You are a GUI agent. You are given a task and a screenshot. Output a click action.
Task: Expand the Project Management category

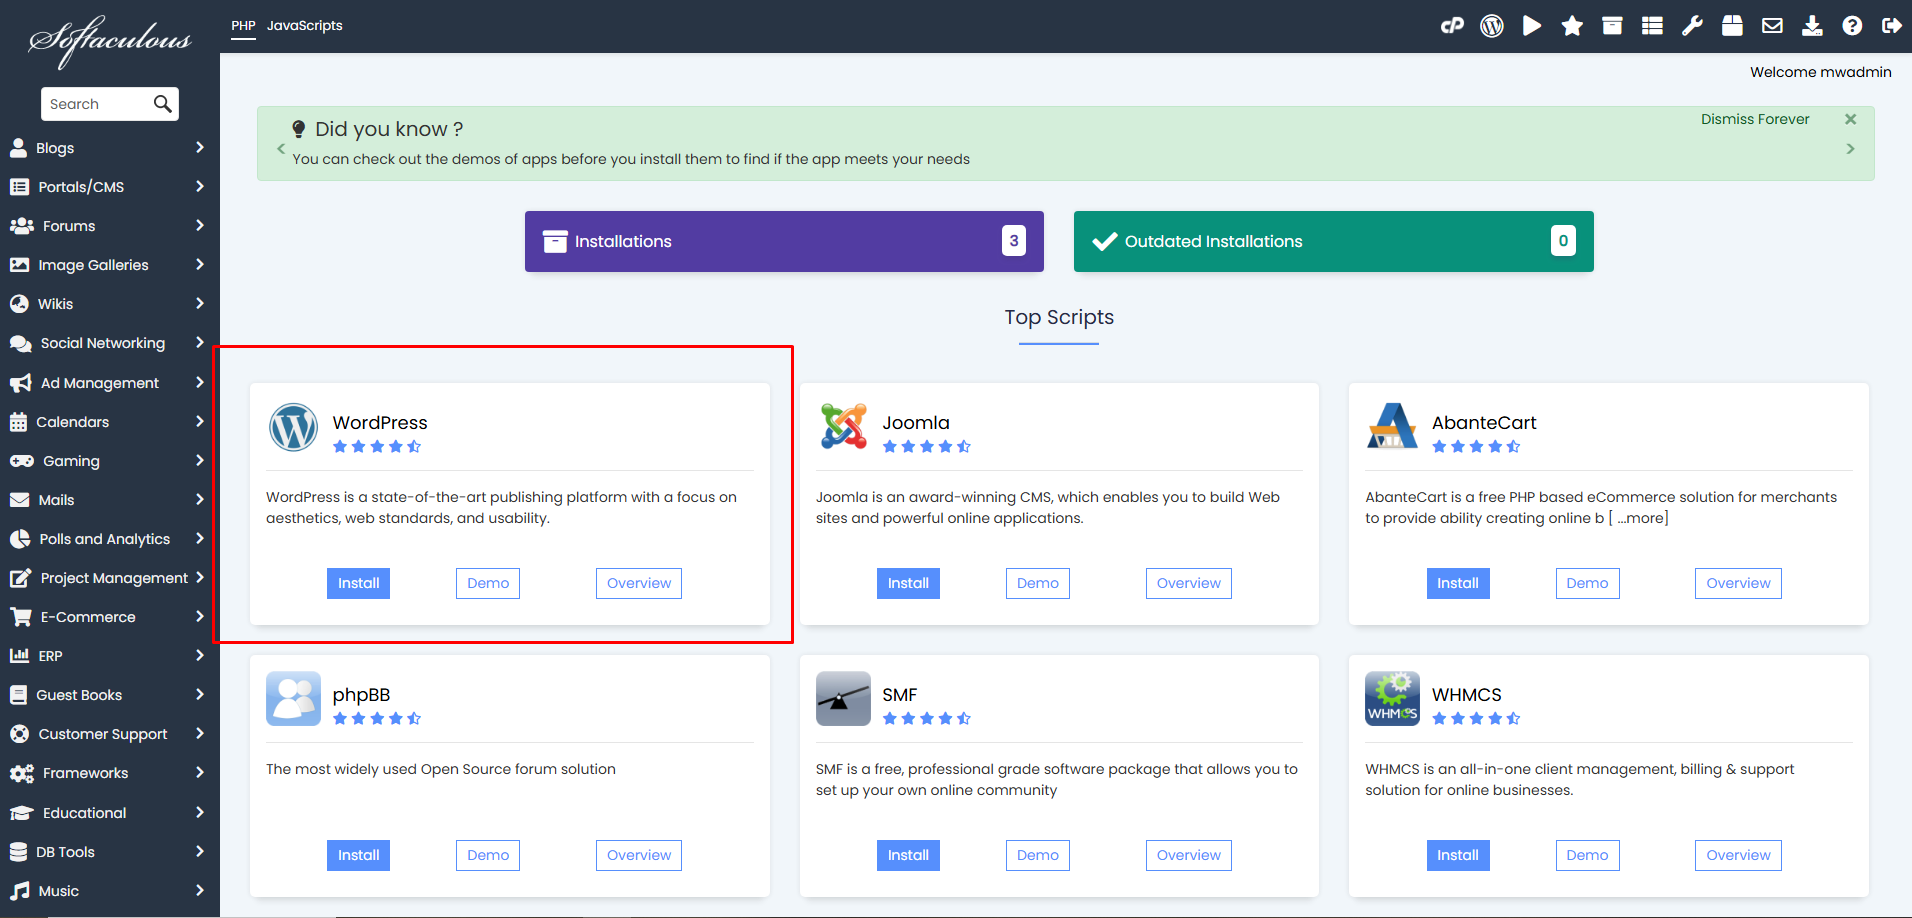point(200,578)
